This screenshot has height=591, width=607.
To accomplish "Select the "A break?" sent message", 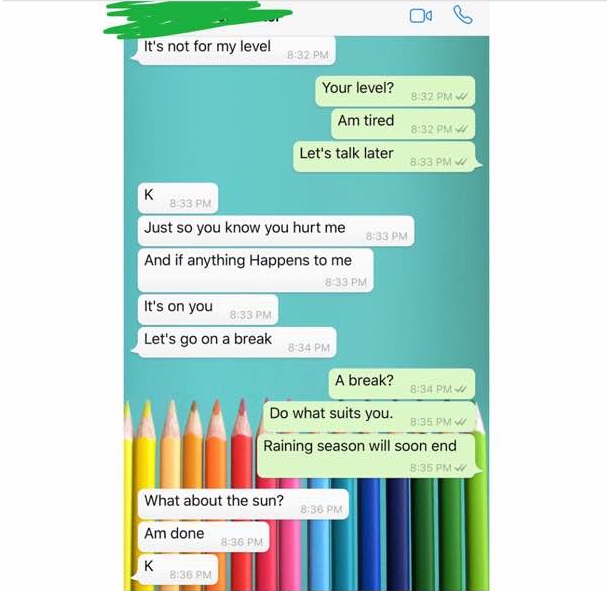I will pos(402,384).
